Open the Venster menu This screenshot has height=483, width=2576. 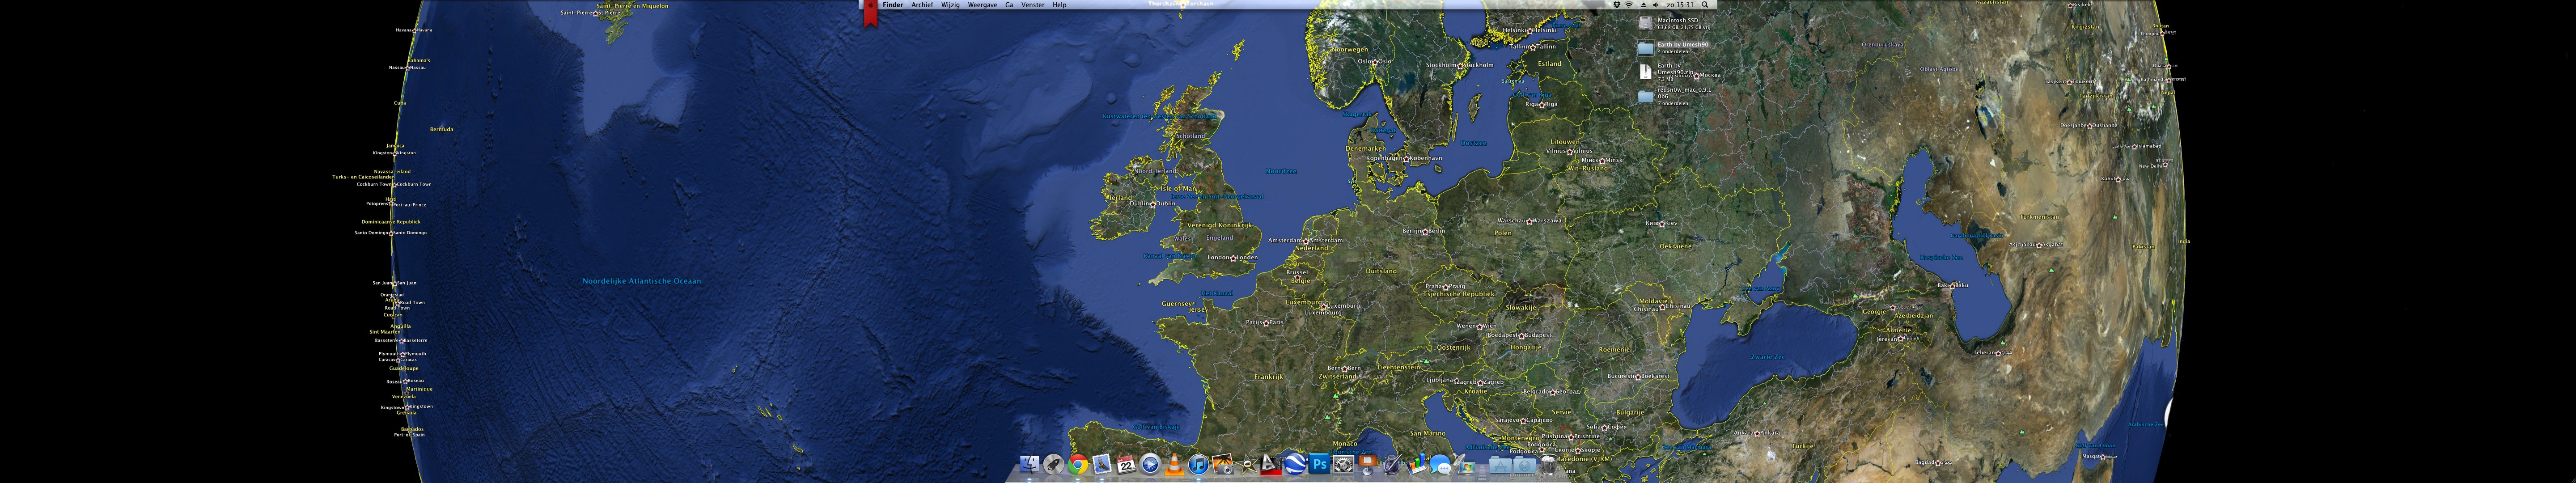[1032, 5]
